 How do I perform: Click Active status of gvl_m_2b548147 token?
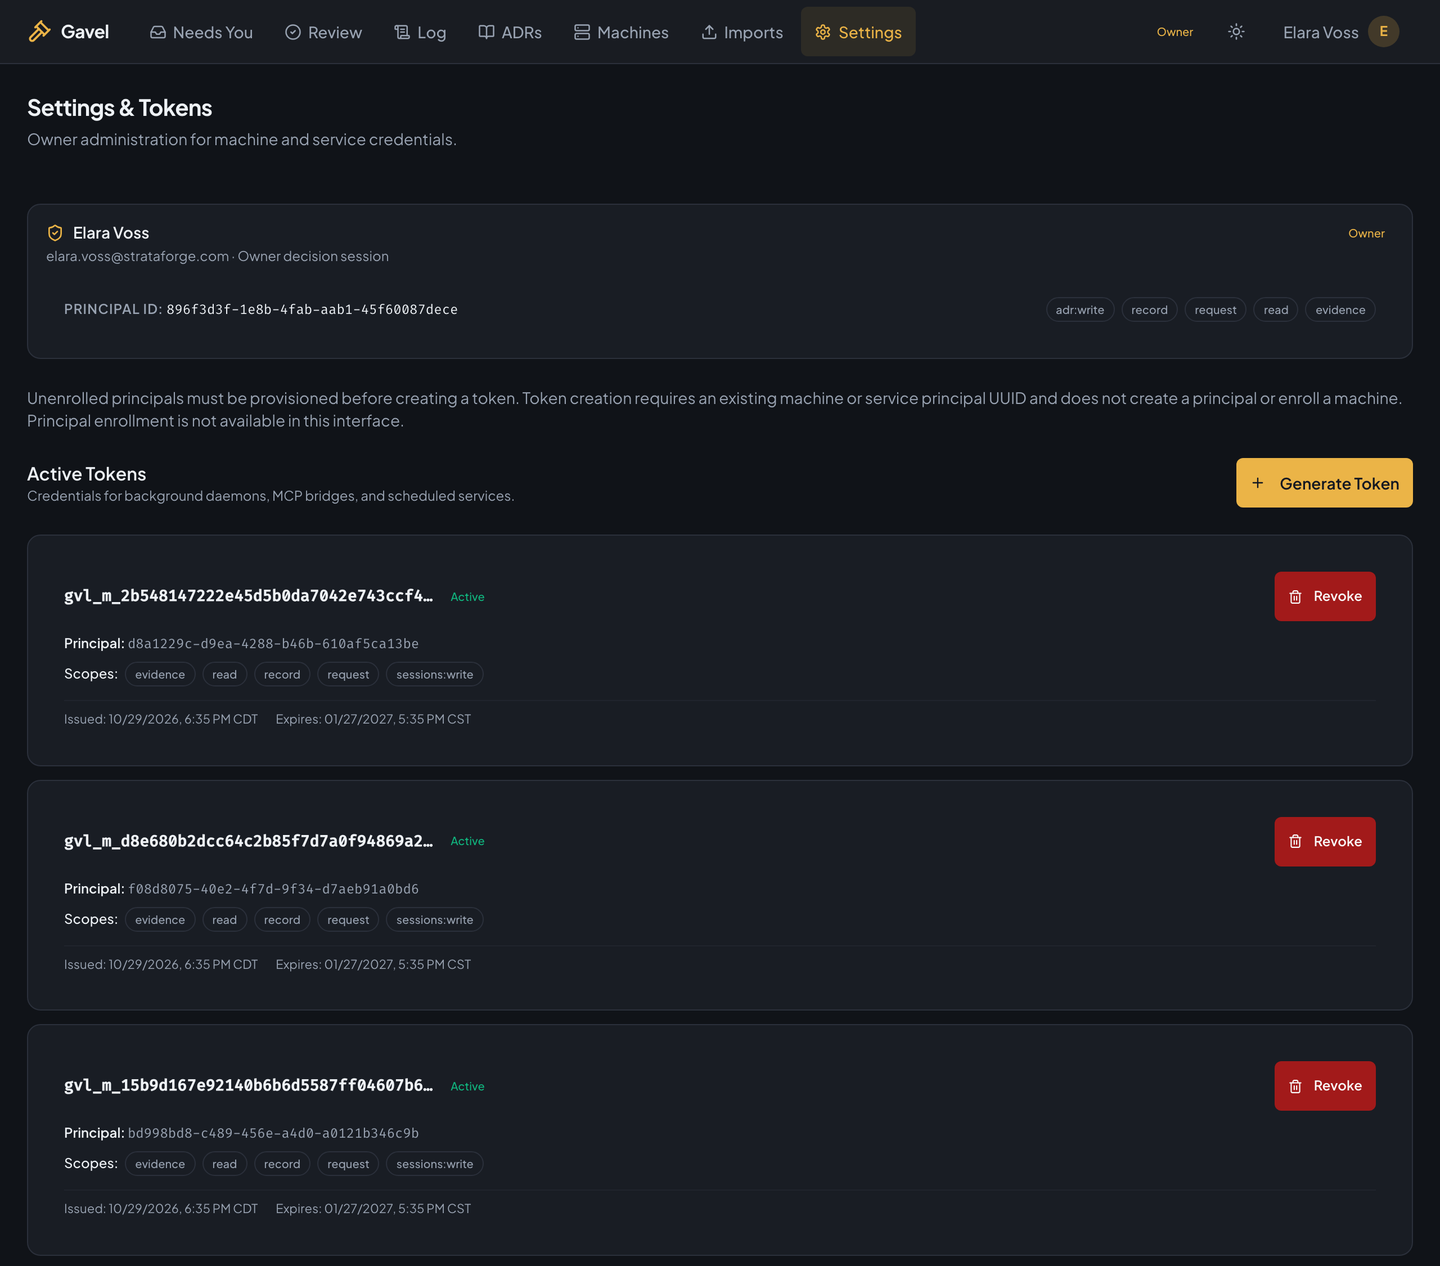467,597
